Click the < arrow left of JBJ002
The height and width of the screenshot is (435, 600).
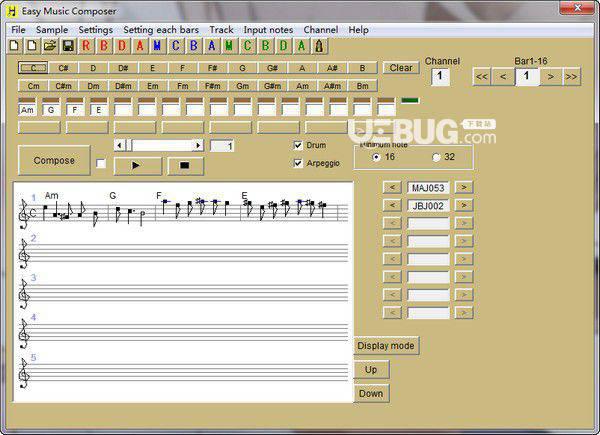pos(392,205)
